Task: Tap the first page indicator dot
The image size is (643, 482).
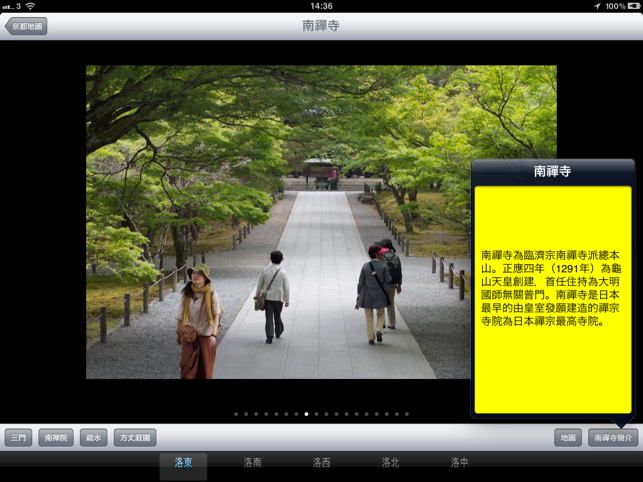Action: pyautogui.click(x=236, y=413)
